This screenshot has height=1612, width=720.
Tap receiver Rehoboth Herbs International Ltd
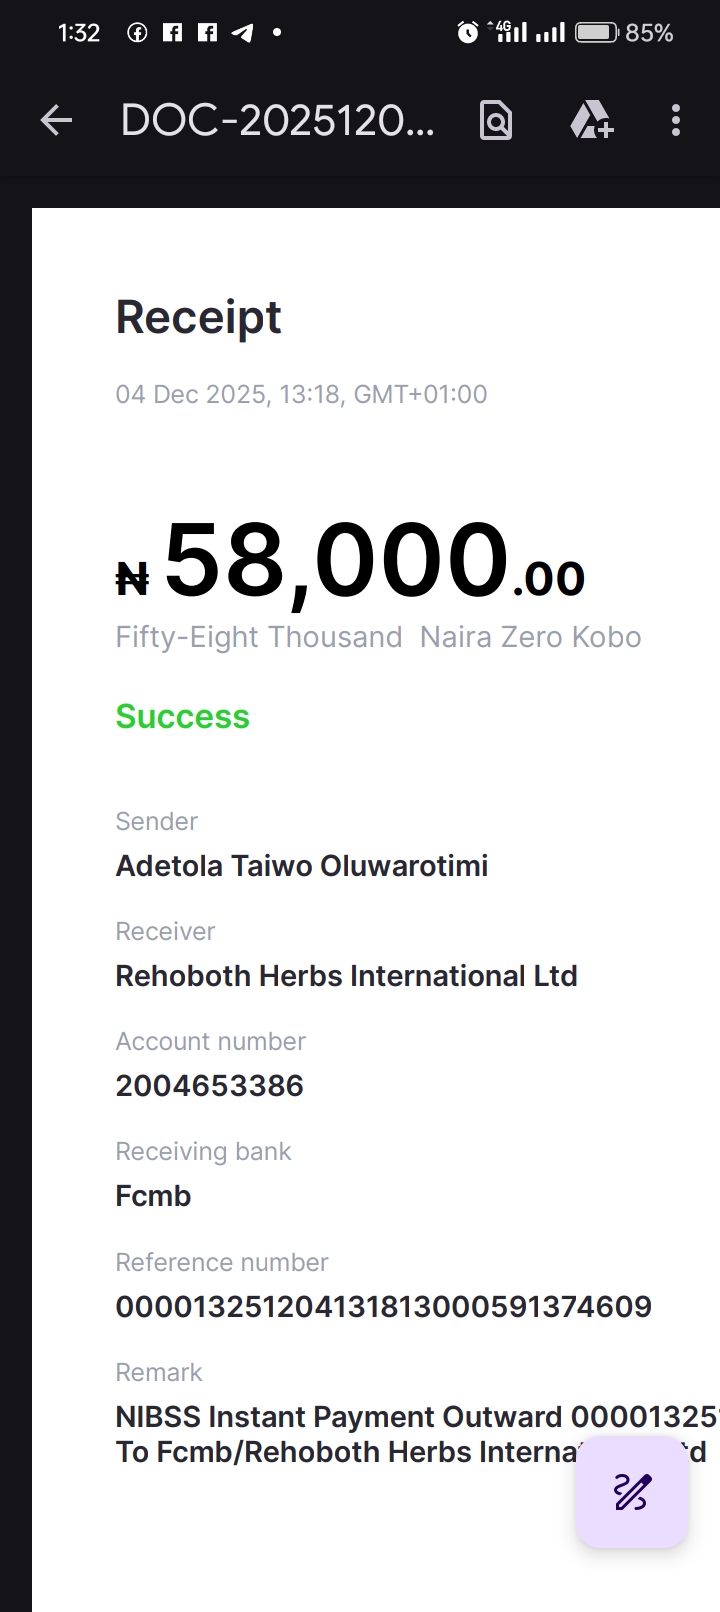pos(346,975)
